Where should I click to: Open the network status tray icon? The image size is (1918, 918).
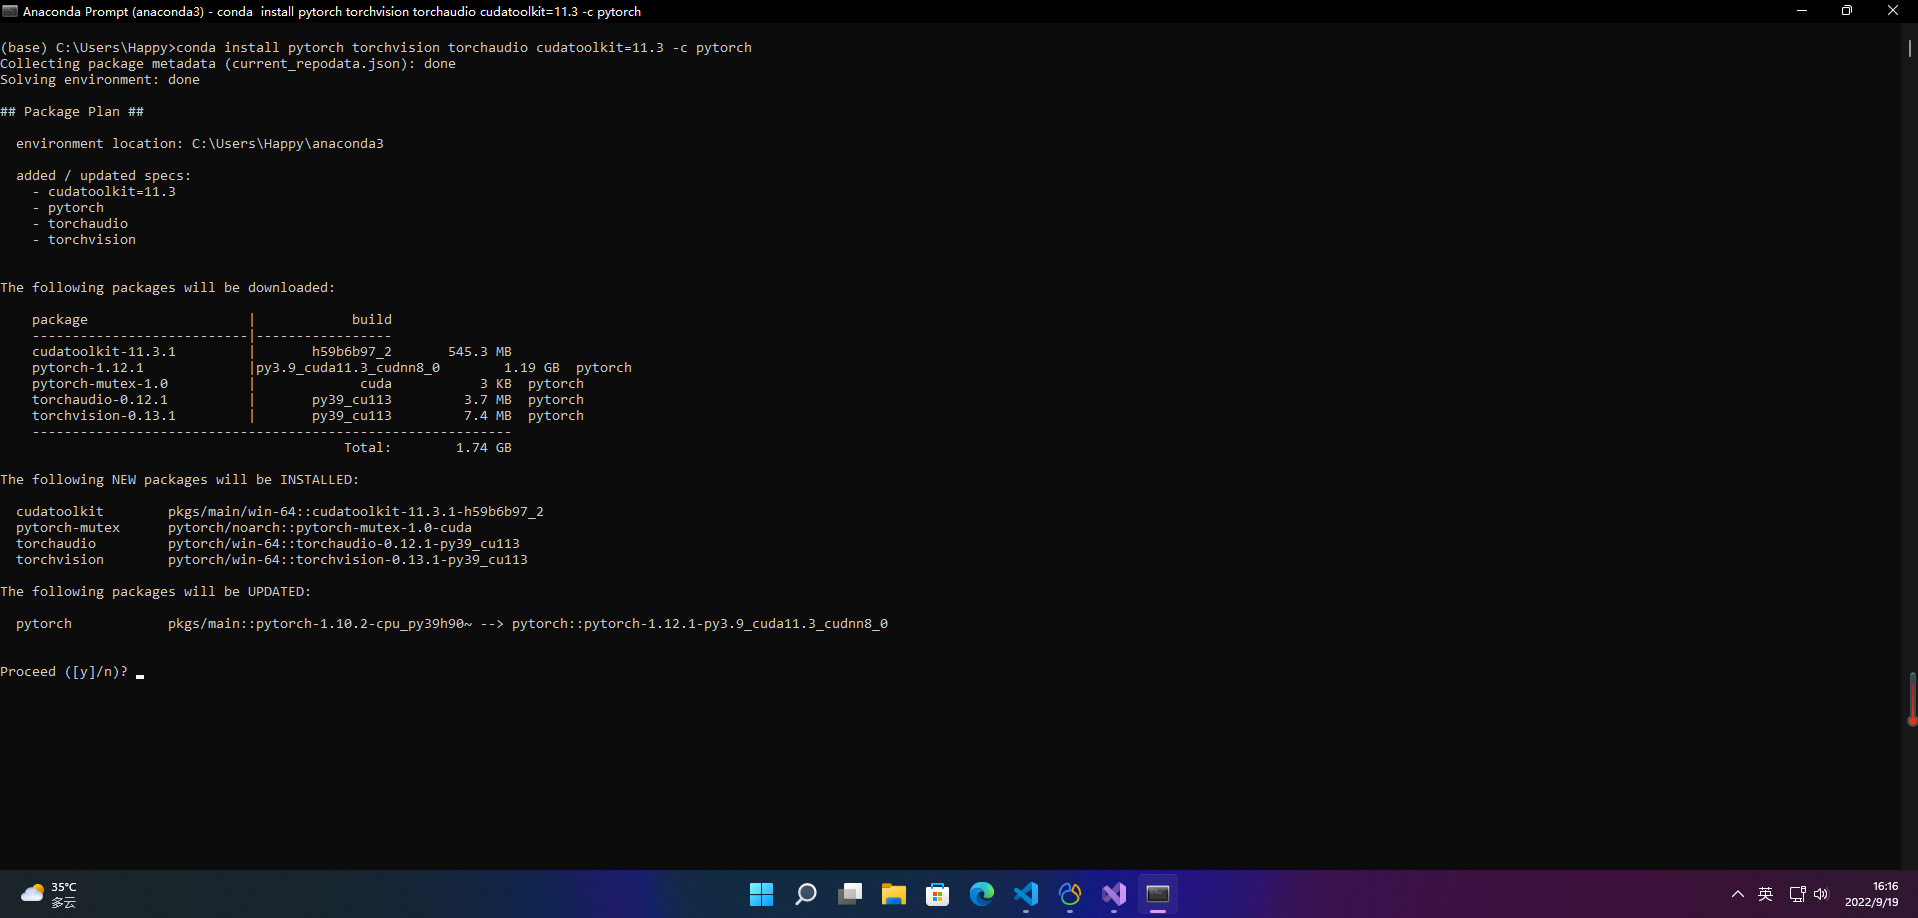click(1797, 894)
